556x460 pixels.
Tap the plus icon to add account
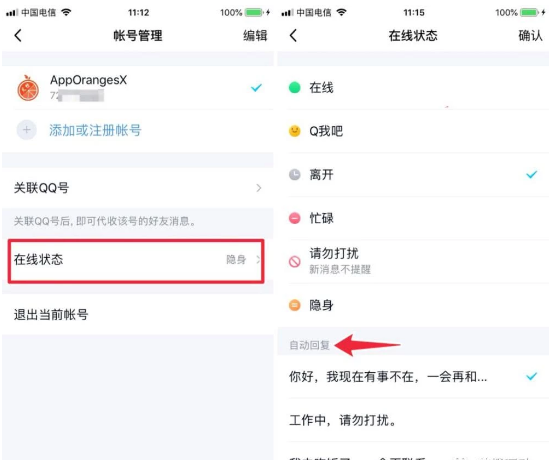point(27,130)
